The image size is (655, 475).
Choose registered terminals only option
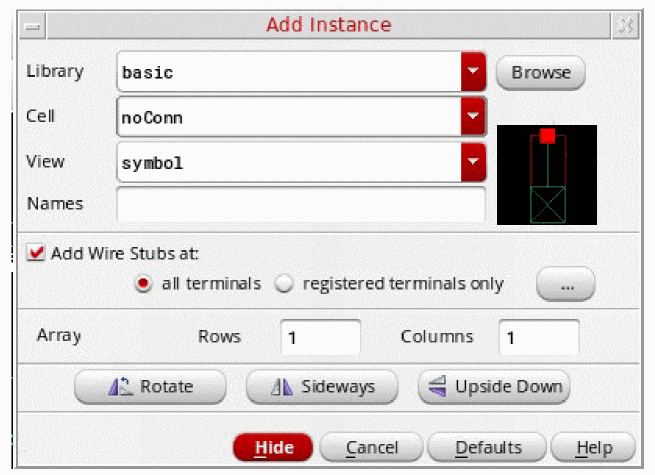click(x=283, y=284)
